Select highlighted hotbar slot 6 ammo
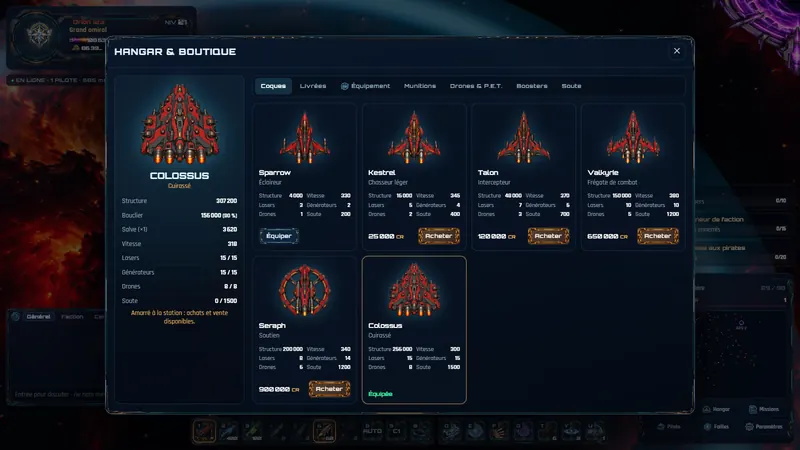Screen dimensions: 800x450 click(x=324, y=431)
